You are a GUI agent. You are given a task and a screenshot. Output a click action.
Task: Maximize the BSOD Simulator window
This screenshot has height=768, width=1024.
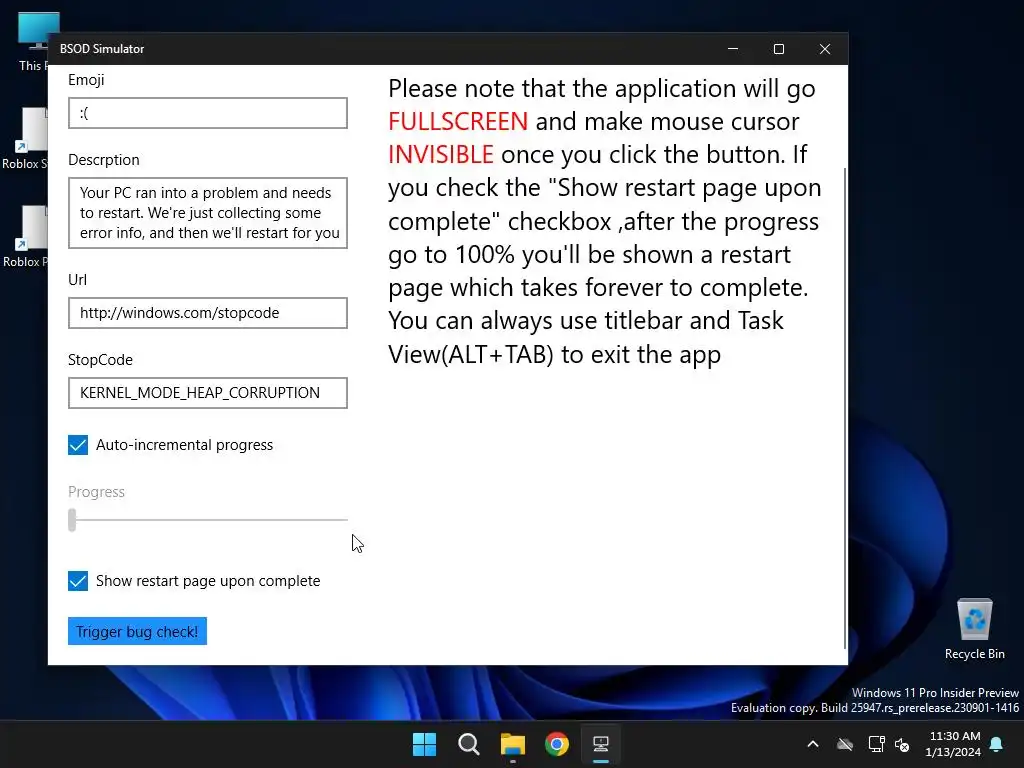point(778,49)
